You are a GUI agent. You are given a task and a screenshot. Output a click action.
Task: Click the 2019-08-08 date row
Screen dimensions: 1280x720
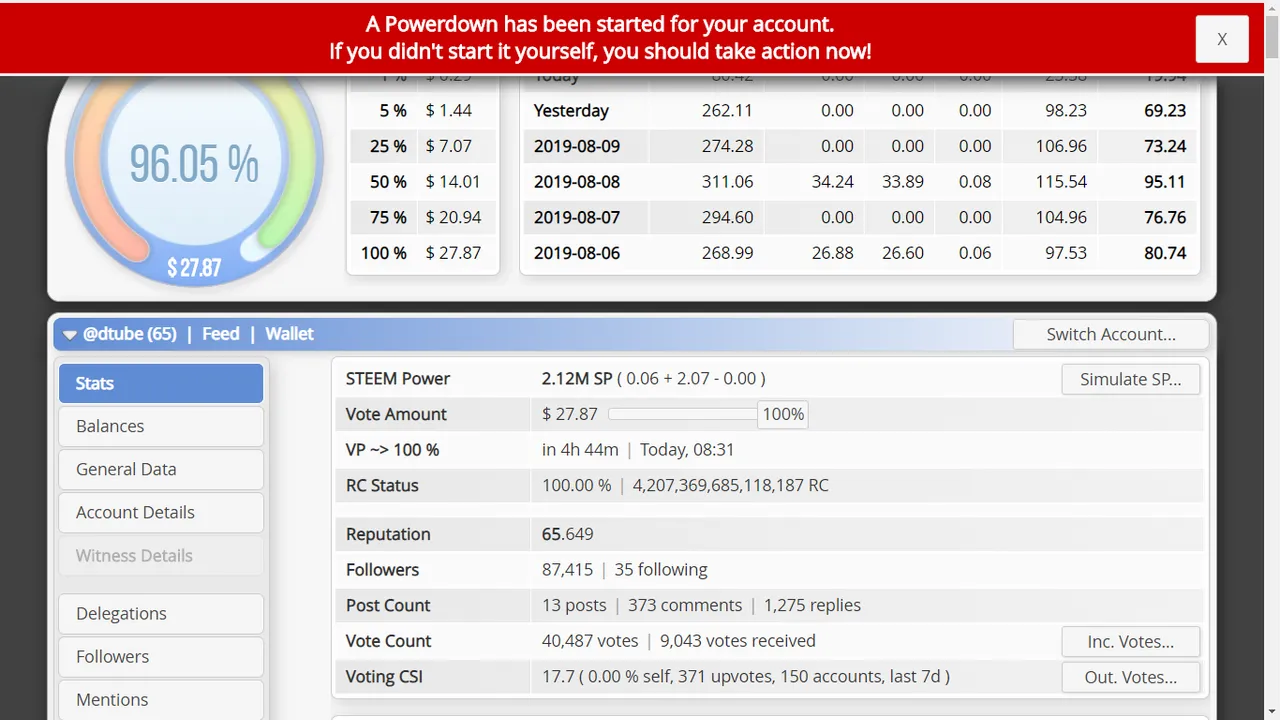860,182
